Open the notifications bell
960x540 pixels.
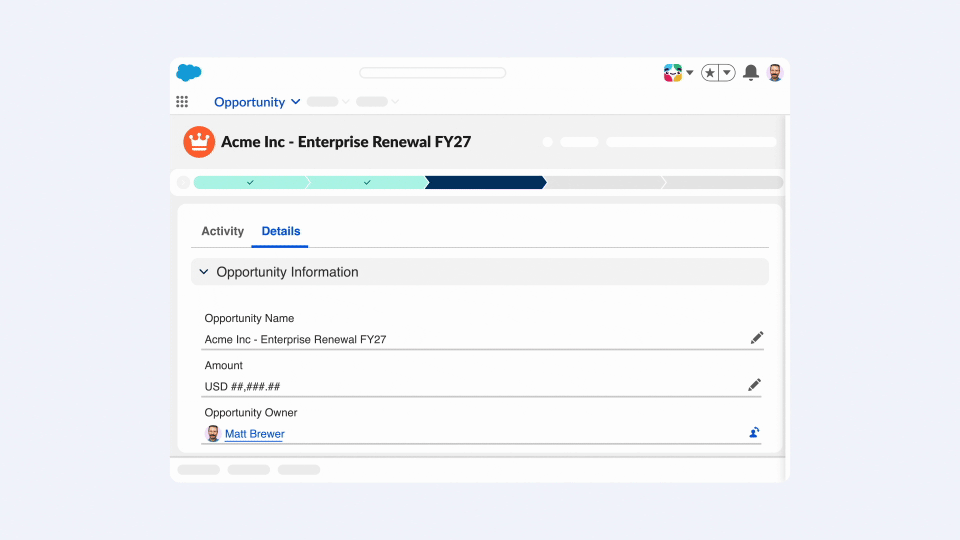(x=751, y=73)
